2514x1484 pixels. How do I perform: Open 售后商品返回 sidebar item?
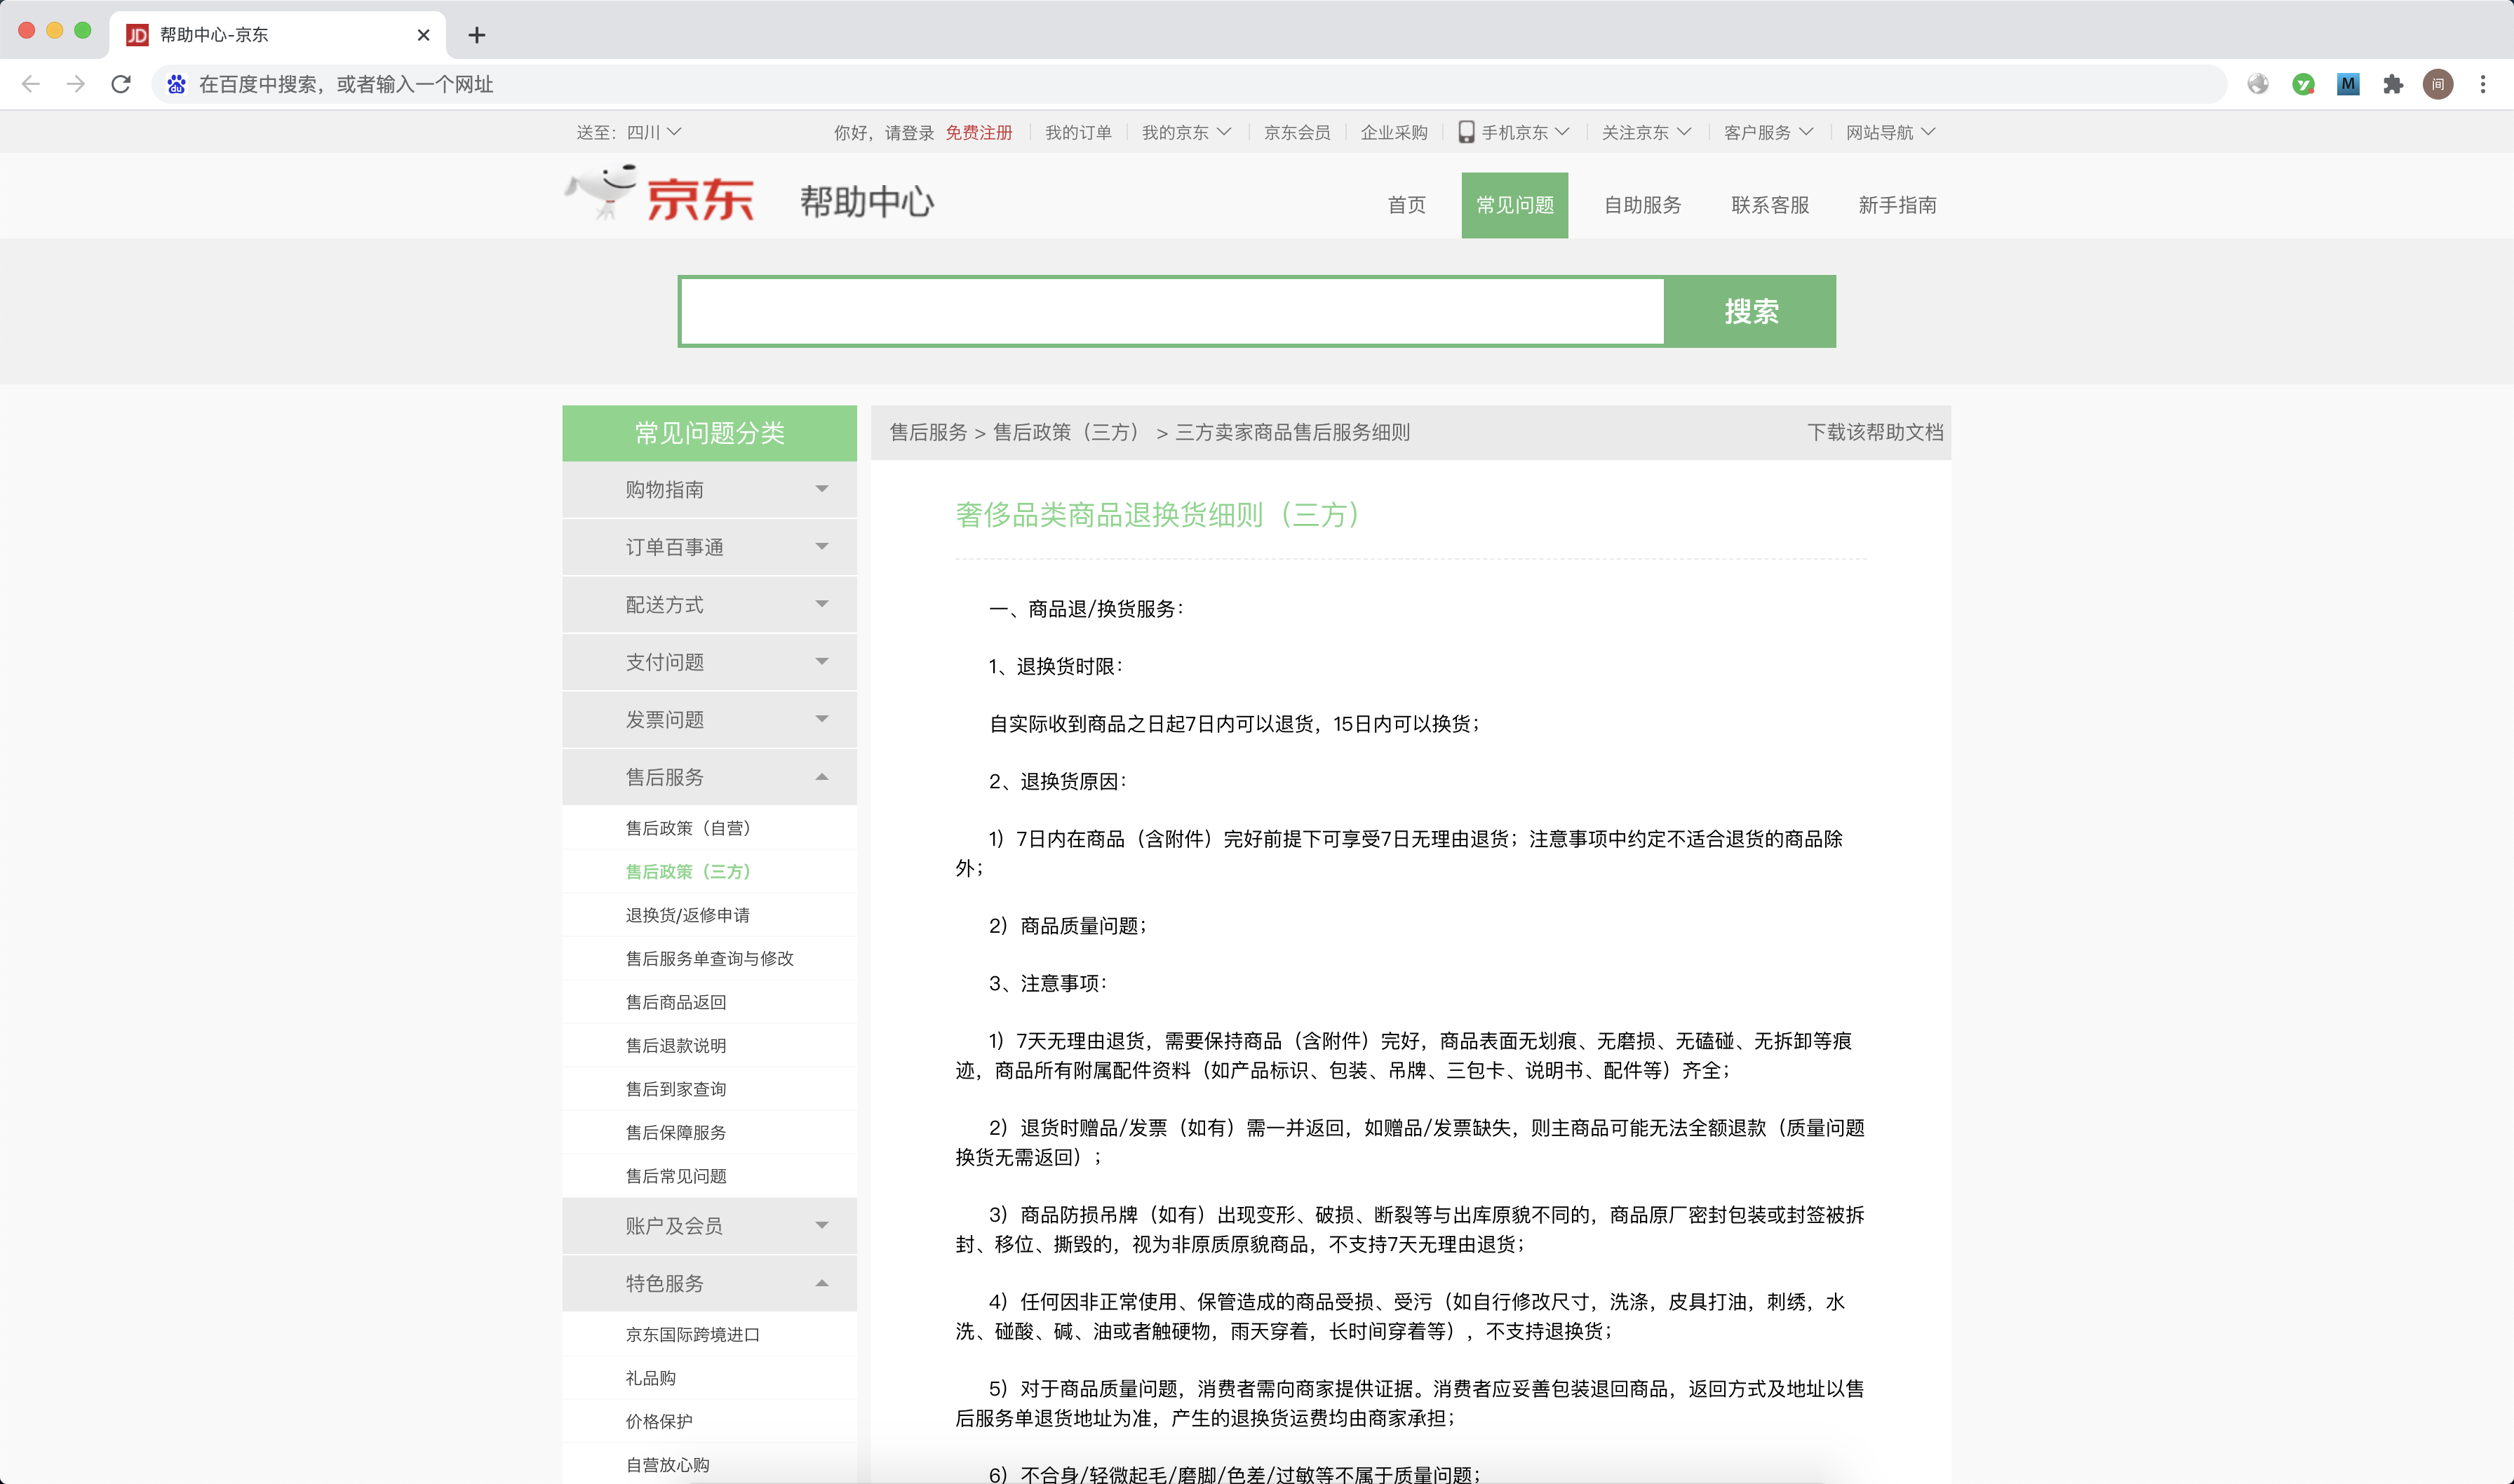[676, 1002]
